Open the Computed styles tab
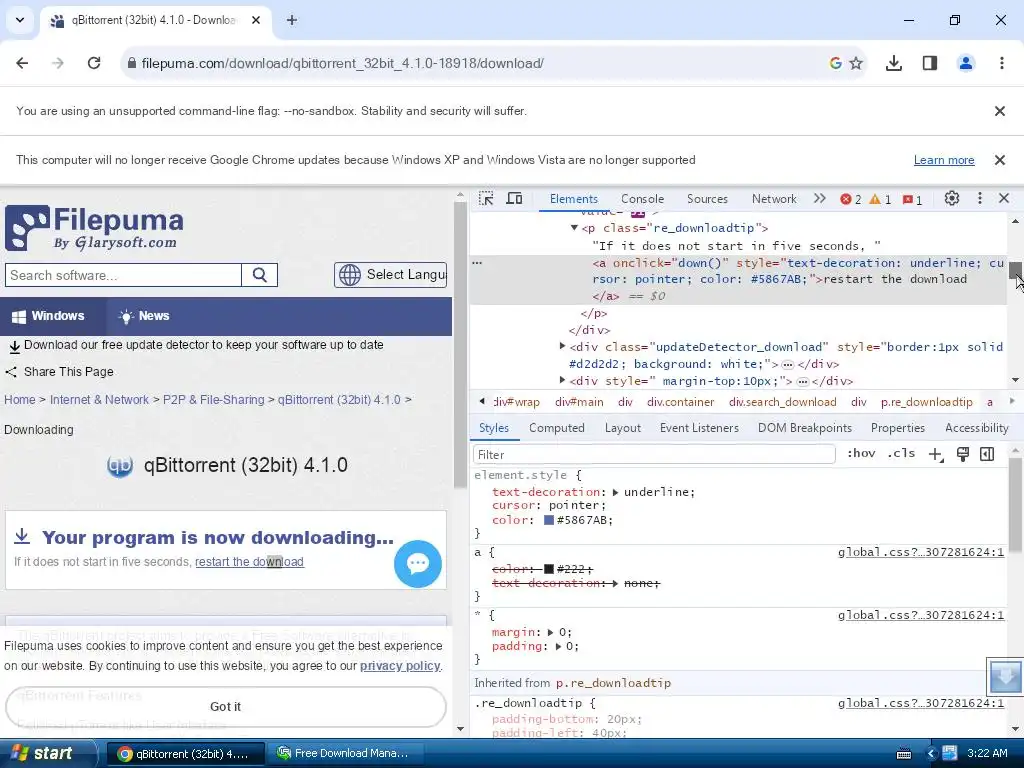Viewport: 1024px width, 768px height. click(556, 428)
